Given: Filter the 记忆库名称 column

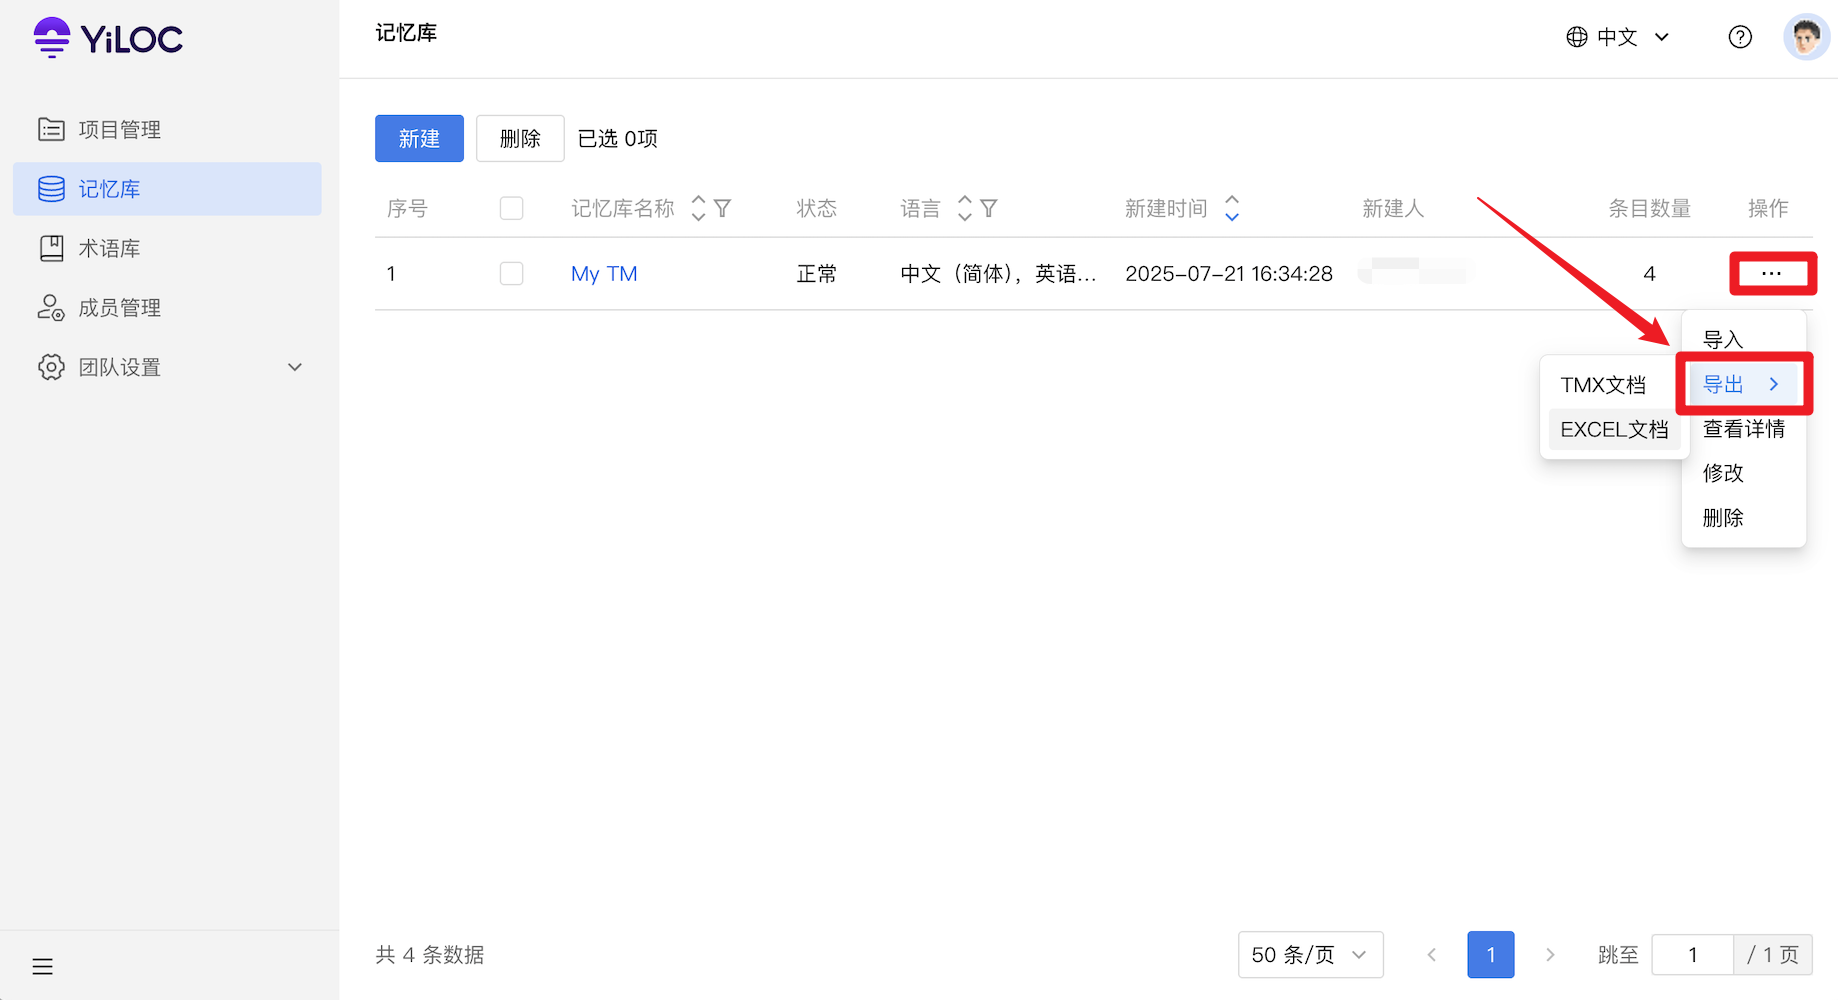Looking at the screenshot, I should 722,208.
